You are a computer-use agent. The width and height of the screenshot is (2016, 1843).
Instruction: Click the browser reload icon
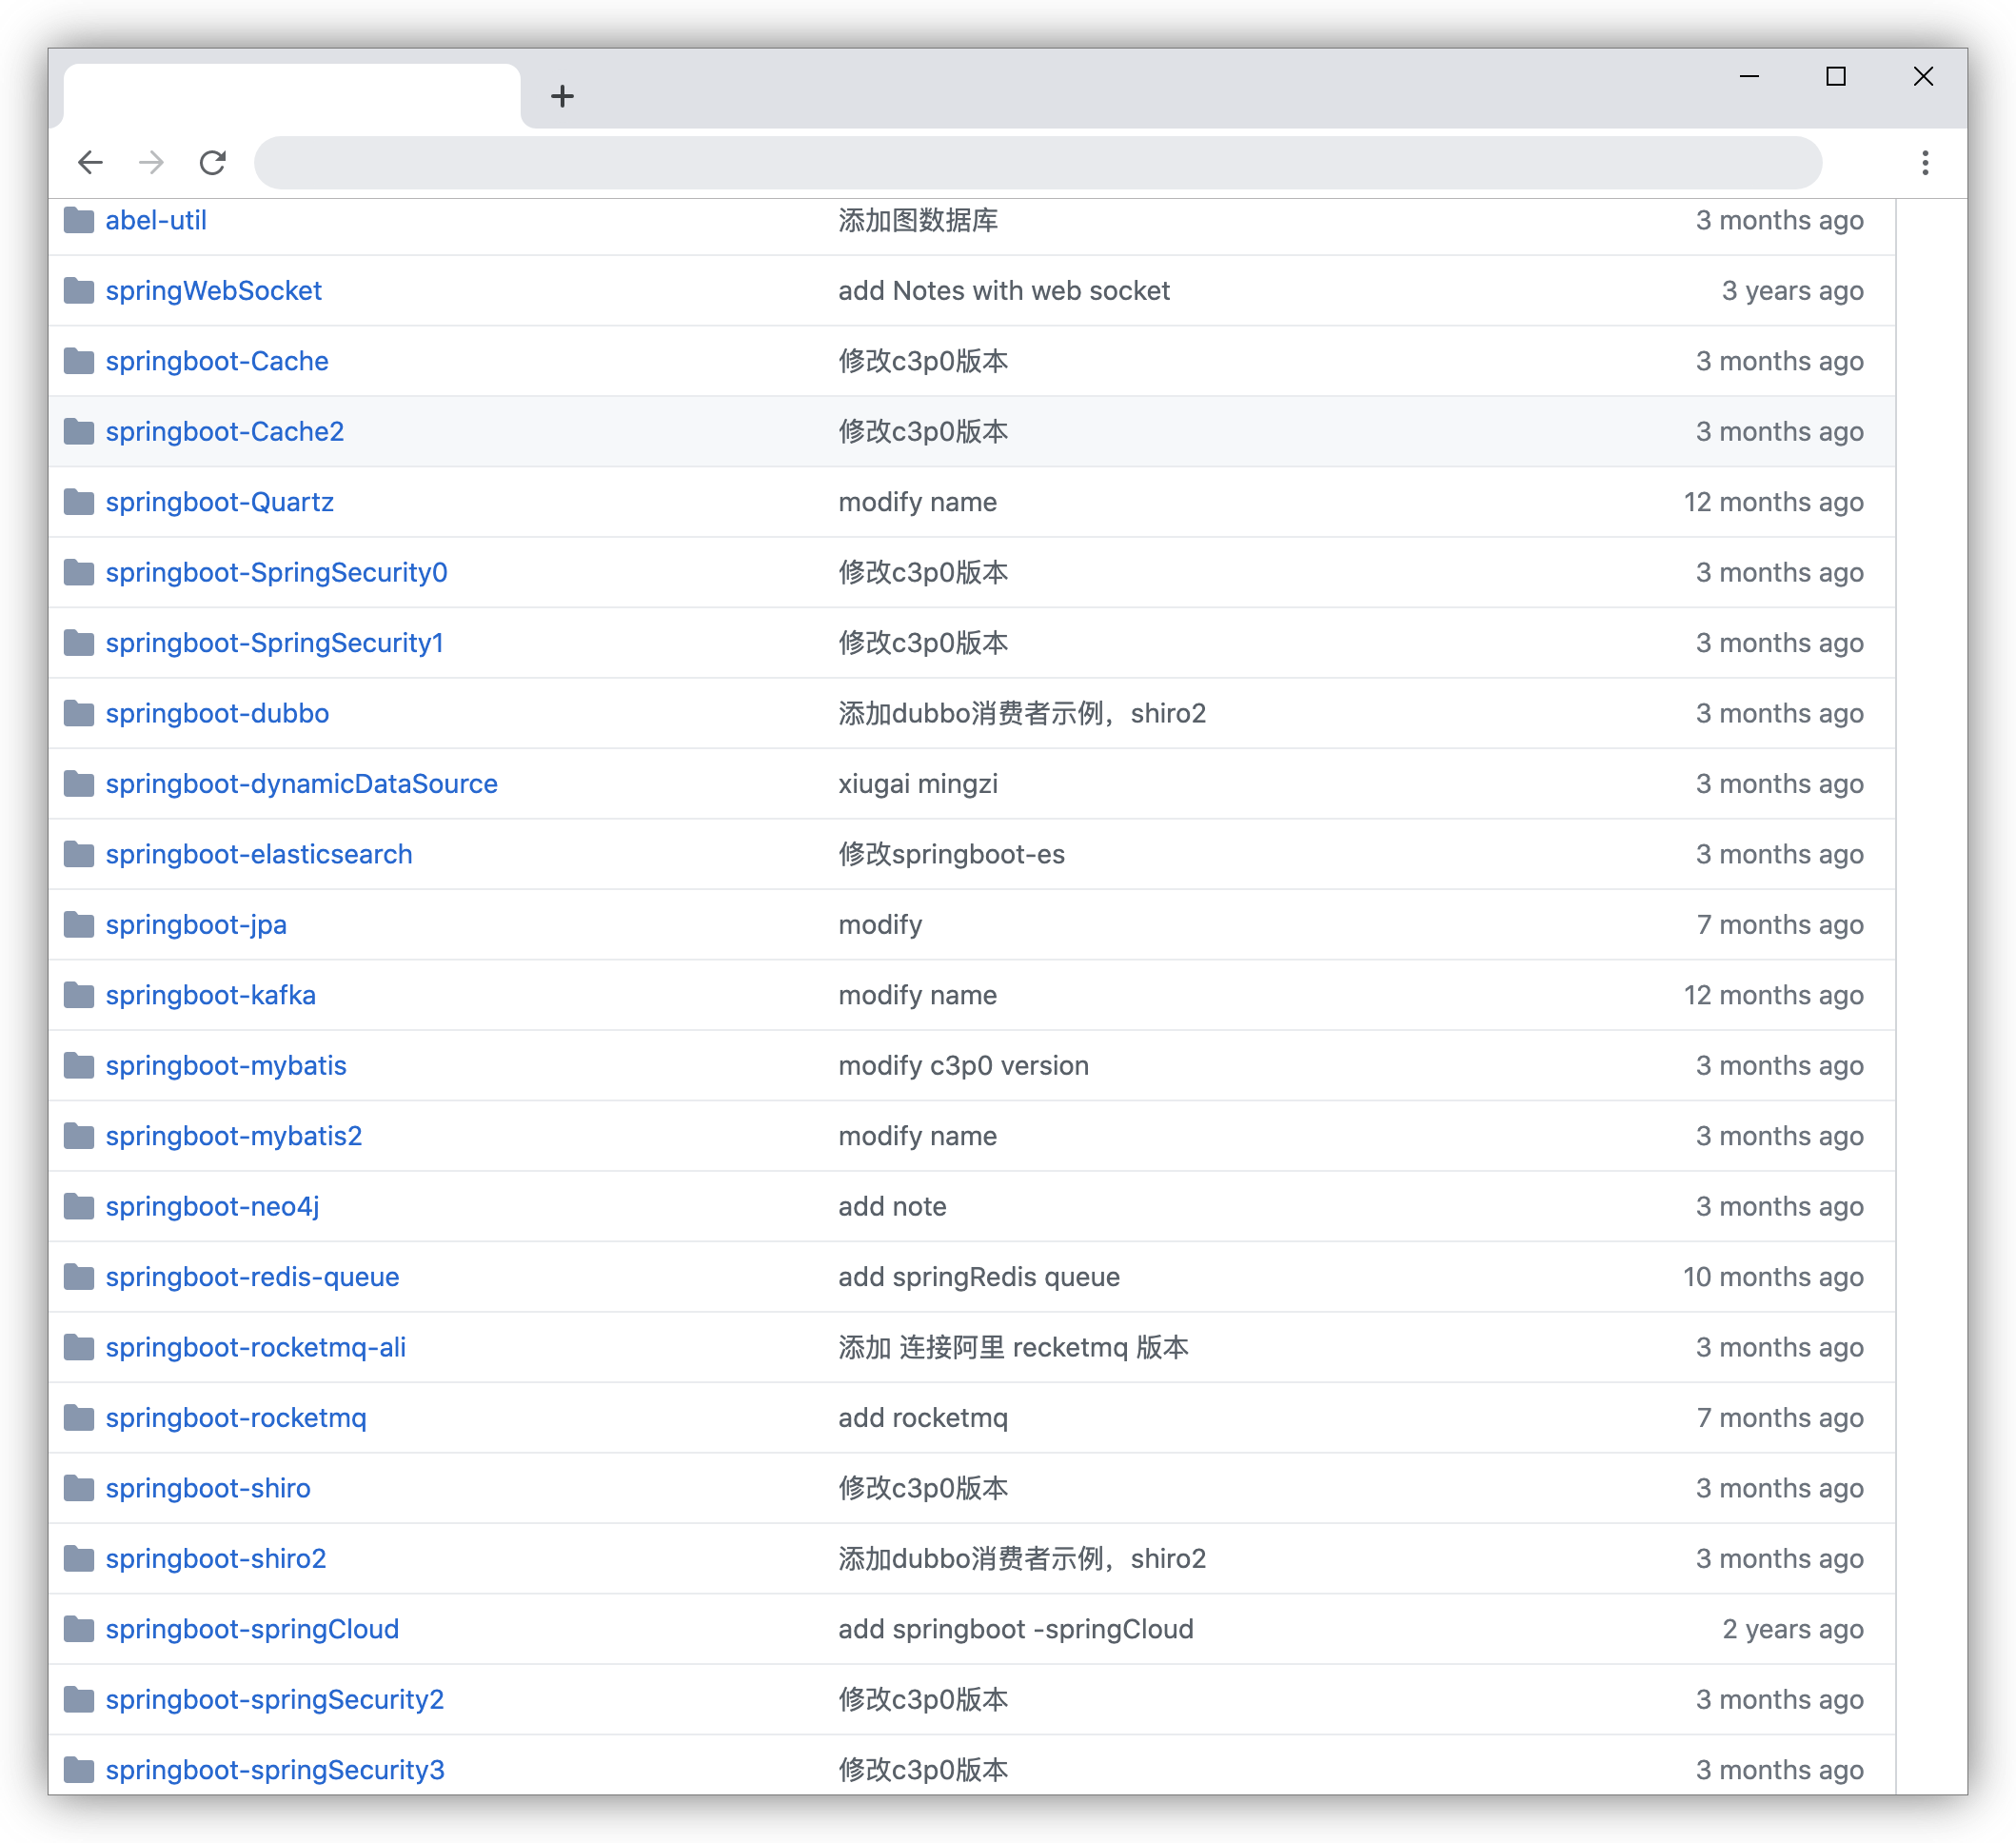pos(214,162)
